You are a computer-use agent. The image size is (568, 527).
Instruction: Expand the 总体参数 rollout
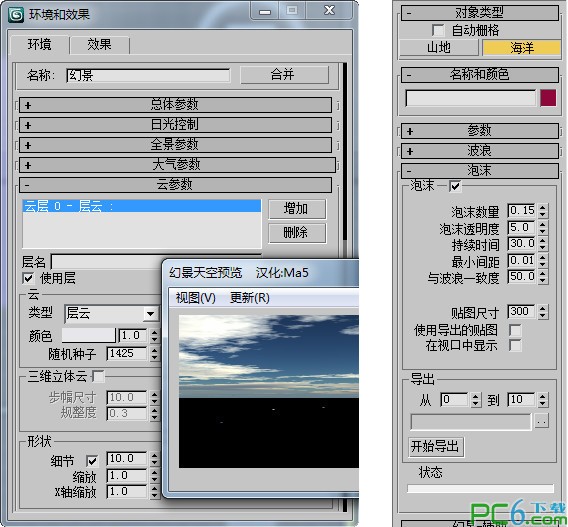click(175, 105)
